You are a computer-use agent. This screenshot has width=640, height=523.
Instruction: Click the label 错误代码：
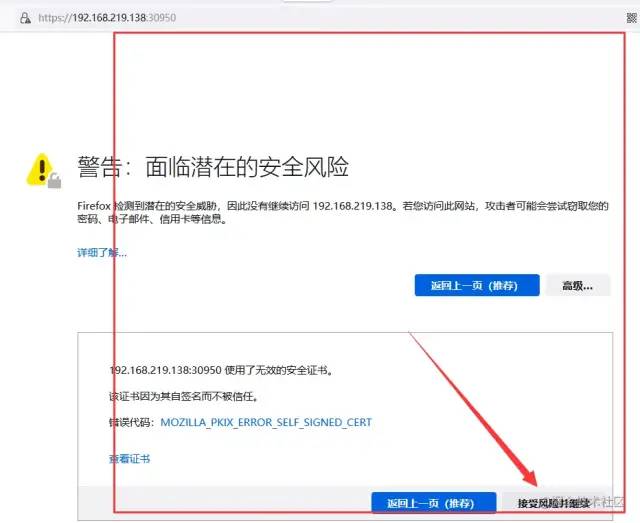132,422
